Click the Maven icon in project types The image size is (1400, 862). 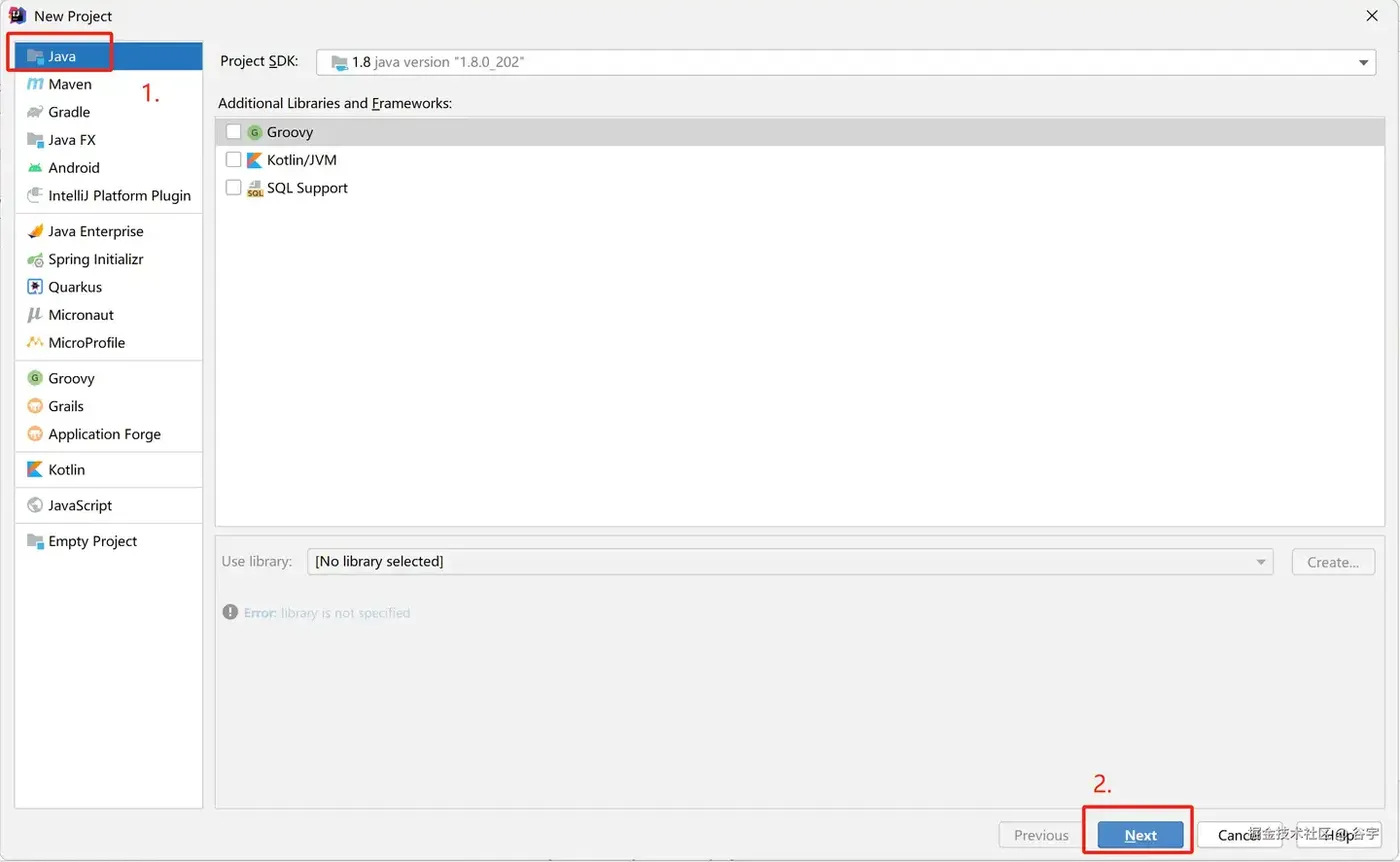tap(35, 84)
